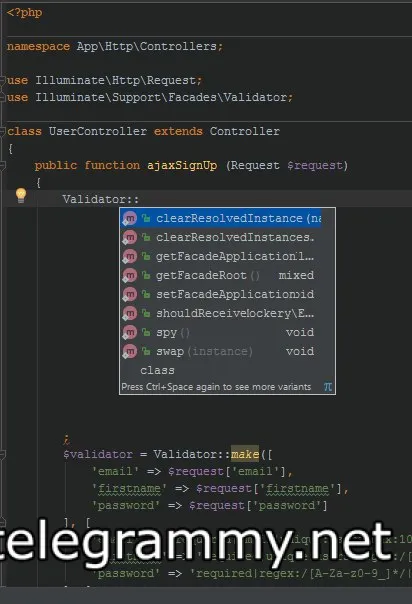The width and height of the screenshot is (412, 604).
Task: Click the 'Press Ctrl+Space again' hint text
Action: click(216, 387)
